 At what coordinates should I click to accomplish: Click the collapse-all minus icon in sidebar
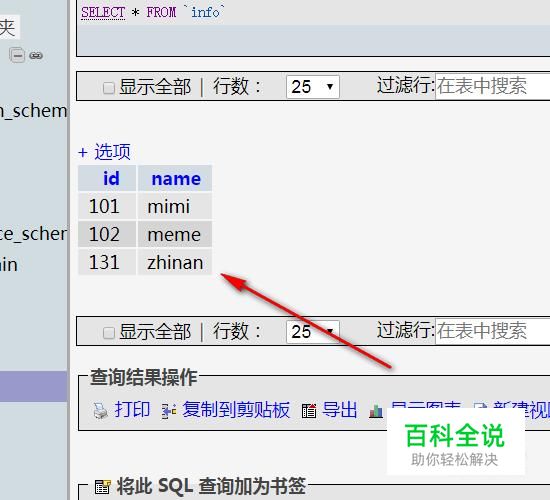(x=17, y=55)
